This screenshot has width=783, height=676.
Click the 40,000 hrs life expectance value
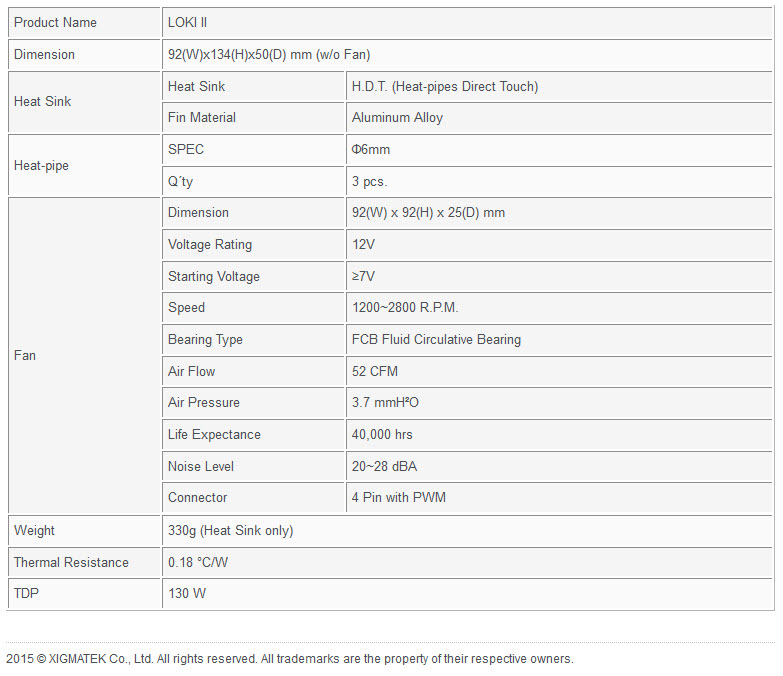382,434
